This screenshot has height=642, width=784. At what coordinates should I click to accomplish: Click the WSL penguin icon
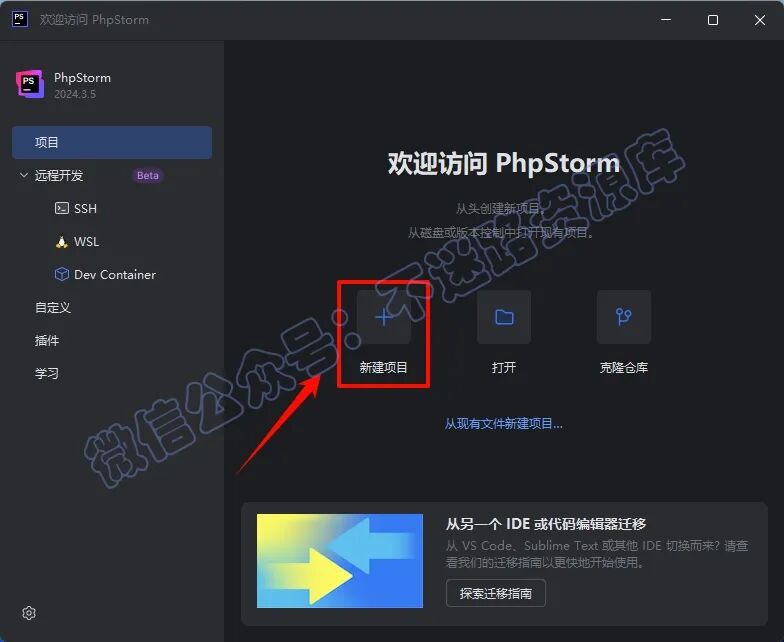(62, 242)
